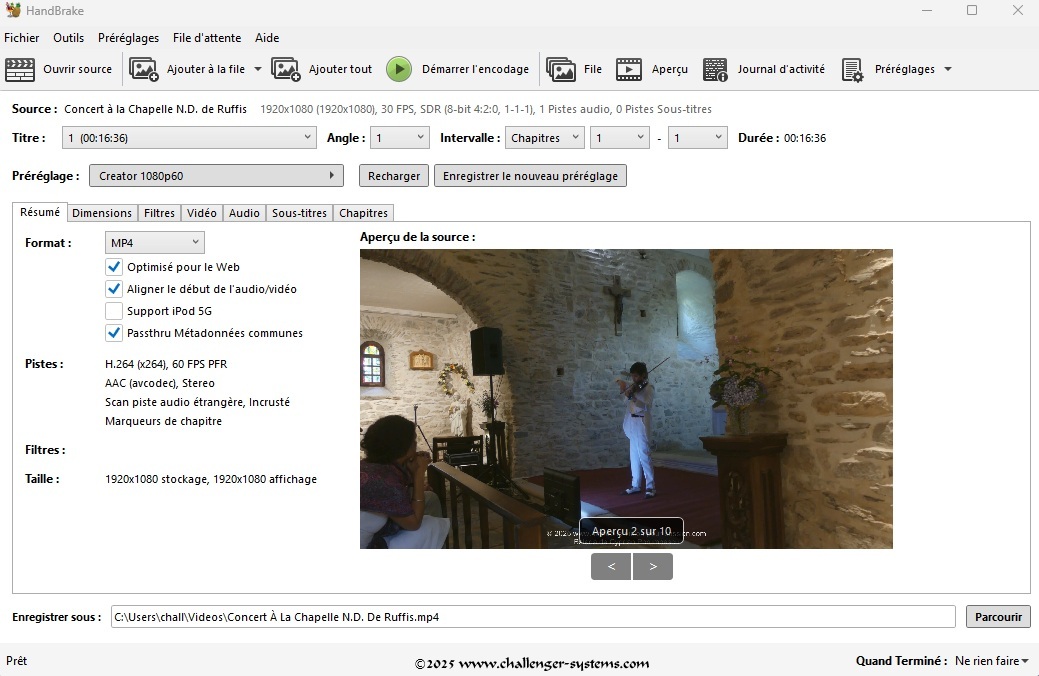Image resolution: width=1039 pixels, height=676 pixels.
Task: Switch to the Chapitres tab
Action: (x=363, y=213)
